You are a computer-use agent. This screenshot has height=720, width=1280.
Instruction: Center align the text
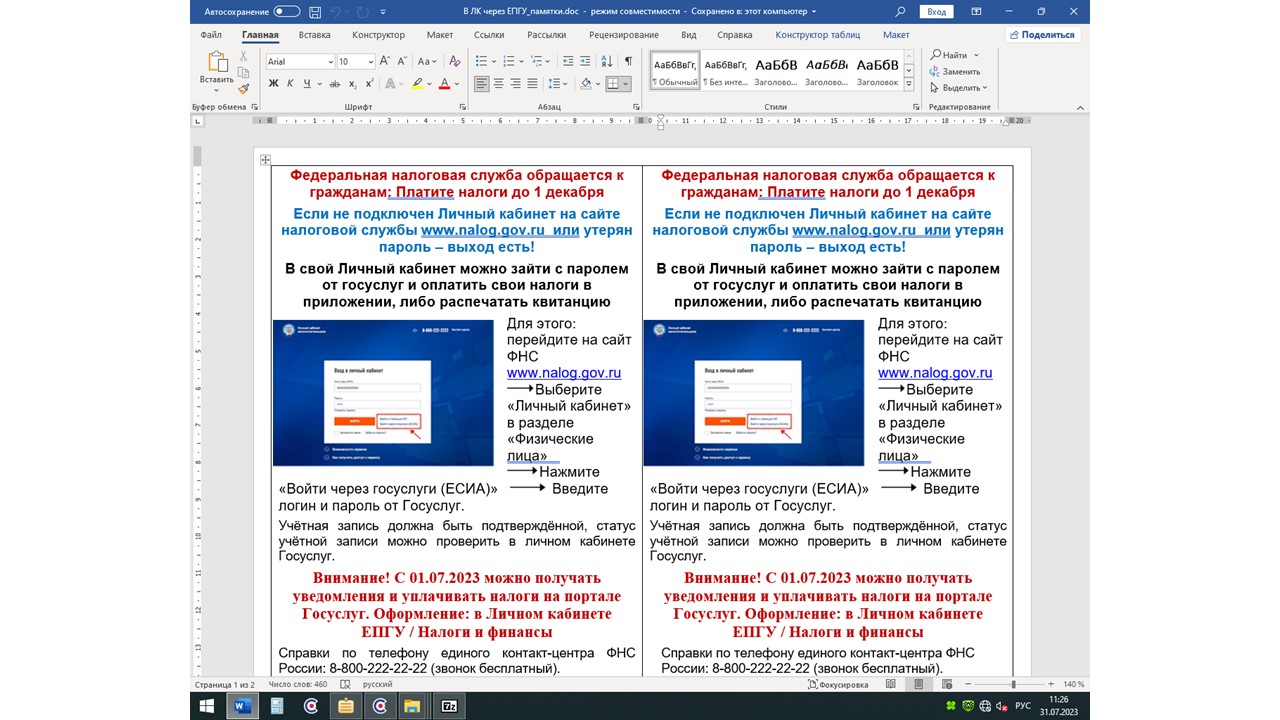pyautogui.click(x=499, y=84)
